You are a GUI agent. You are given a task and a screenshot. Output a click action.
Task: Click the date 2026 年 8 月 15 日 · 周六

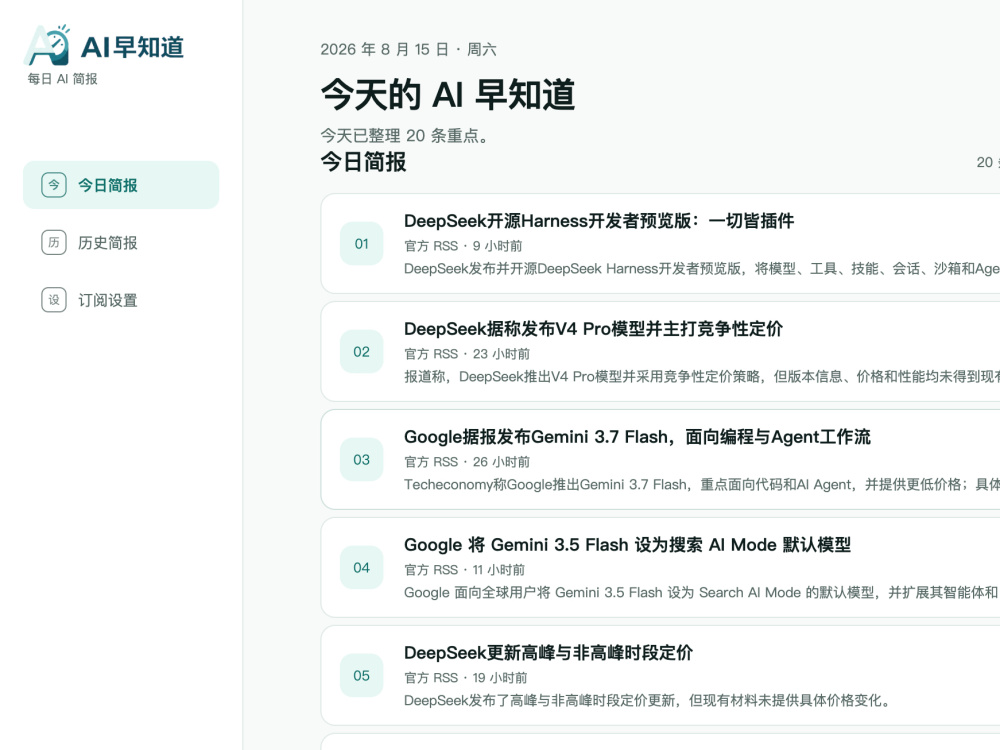(x=408, y=49)
